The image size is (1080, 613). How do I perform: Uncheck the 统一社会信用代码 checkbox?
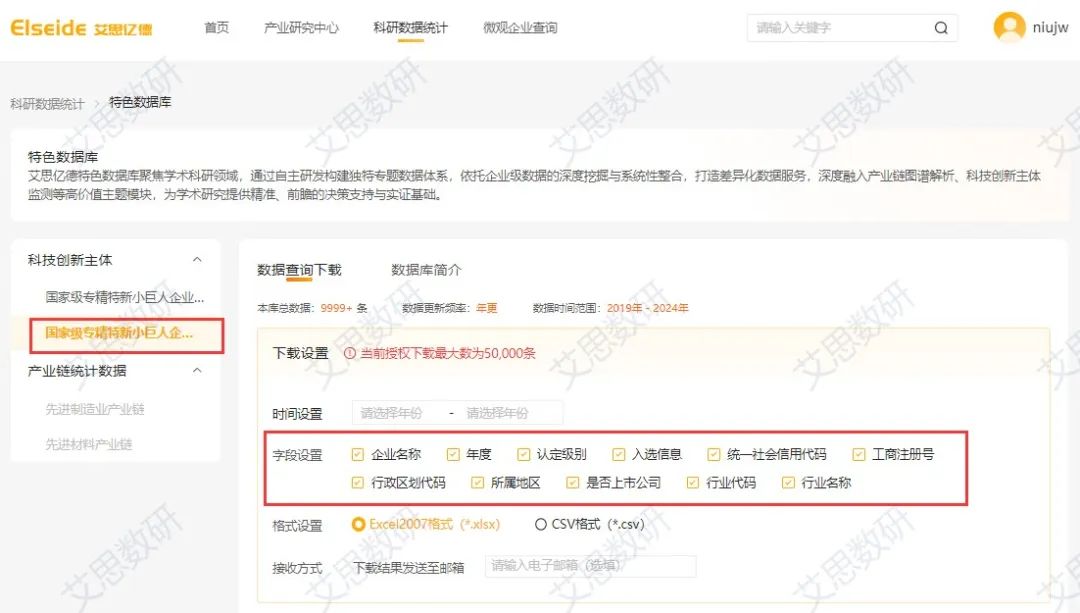point(714,454)
